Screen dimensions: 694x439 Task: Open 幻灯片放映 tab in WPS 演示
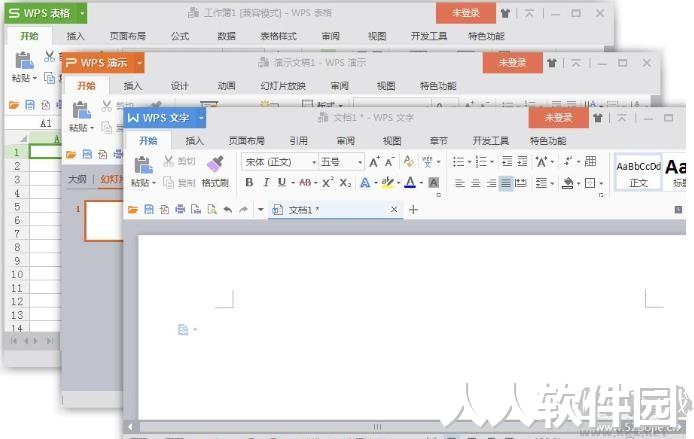[x=283, y=86]
